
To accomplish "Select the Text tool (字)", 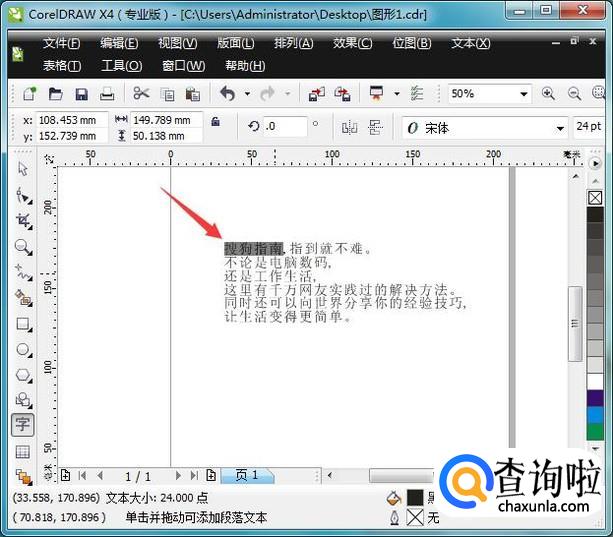I will point(22,425).
